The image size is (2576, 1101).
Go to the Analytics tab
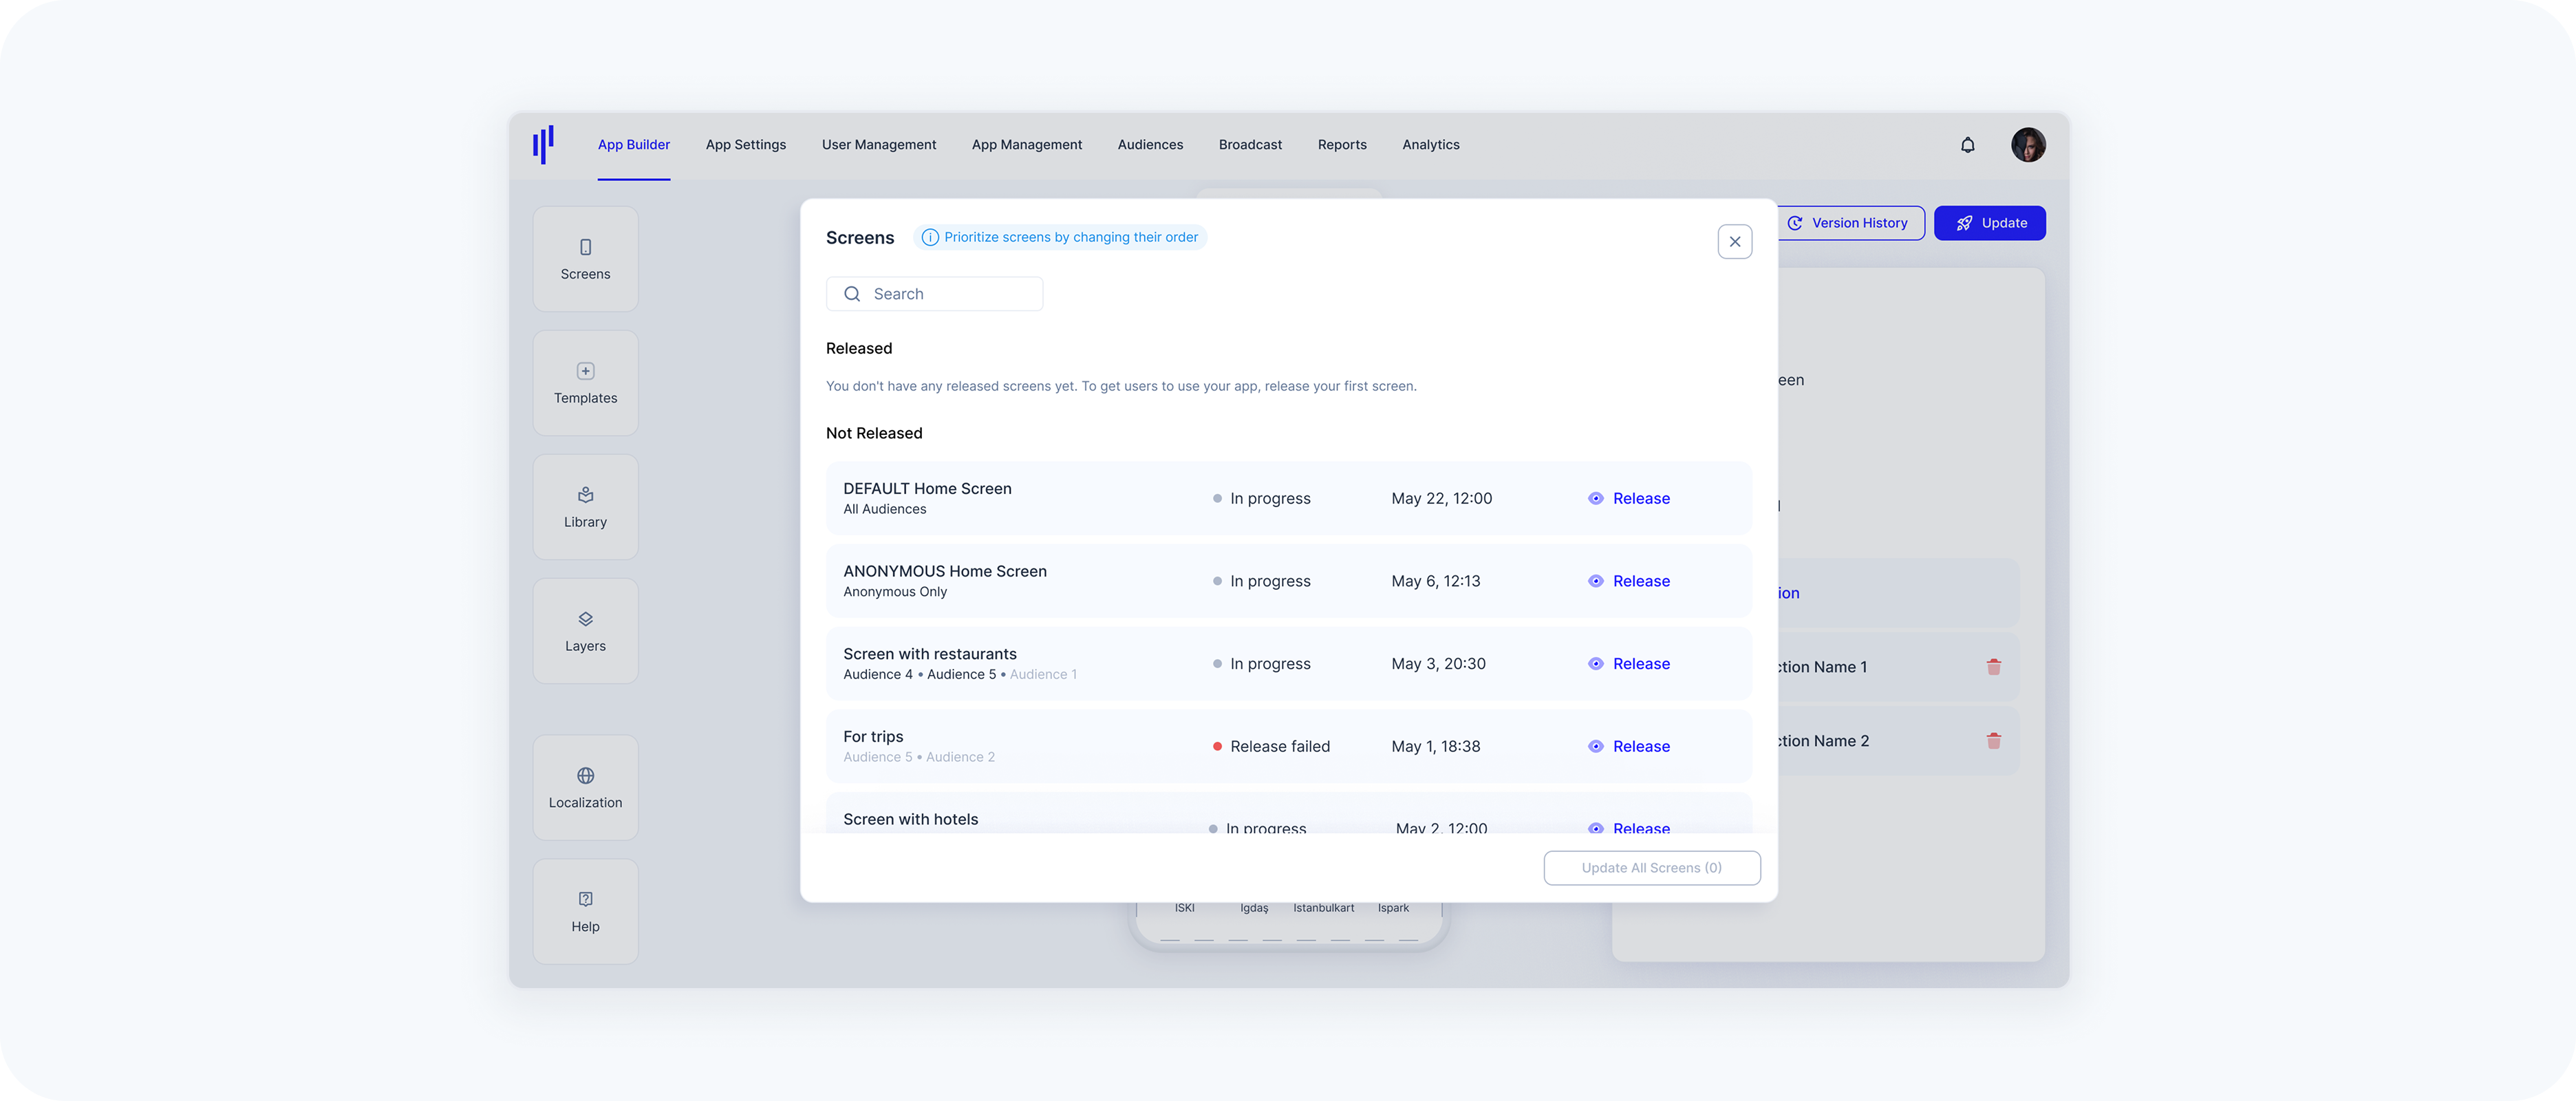(1430, 145)
